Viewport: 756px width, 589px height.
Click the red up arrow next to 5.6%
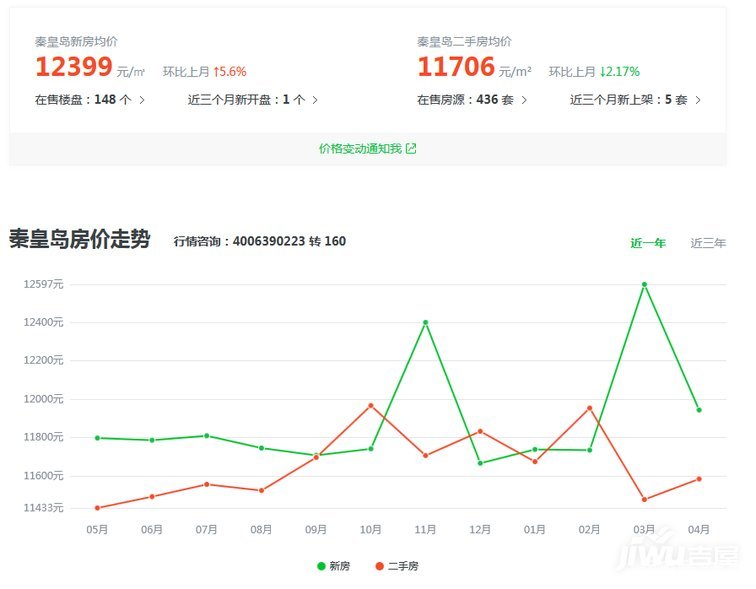click(x=216, y=72)
